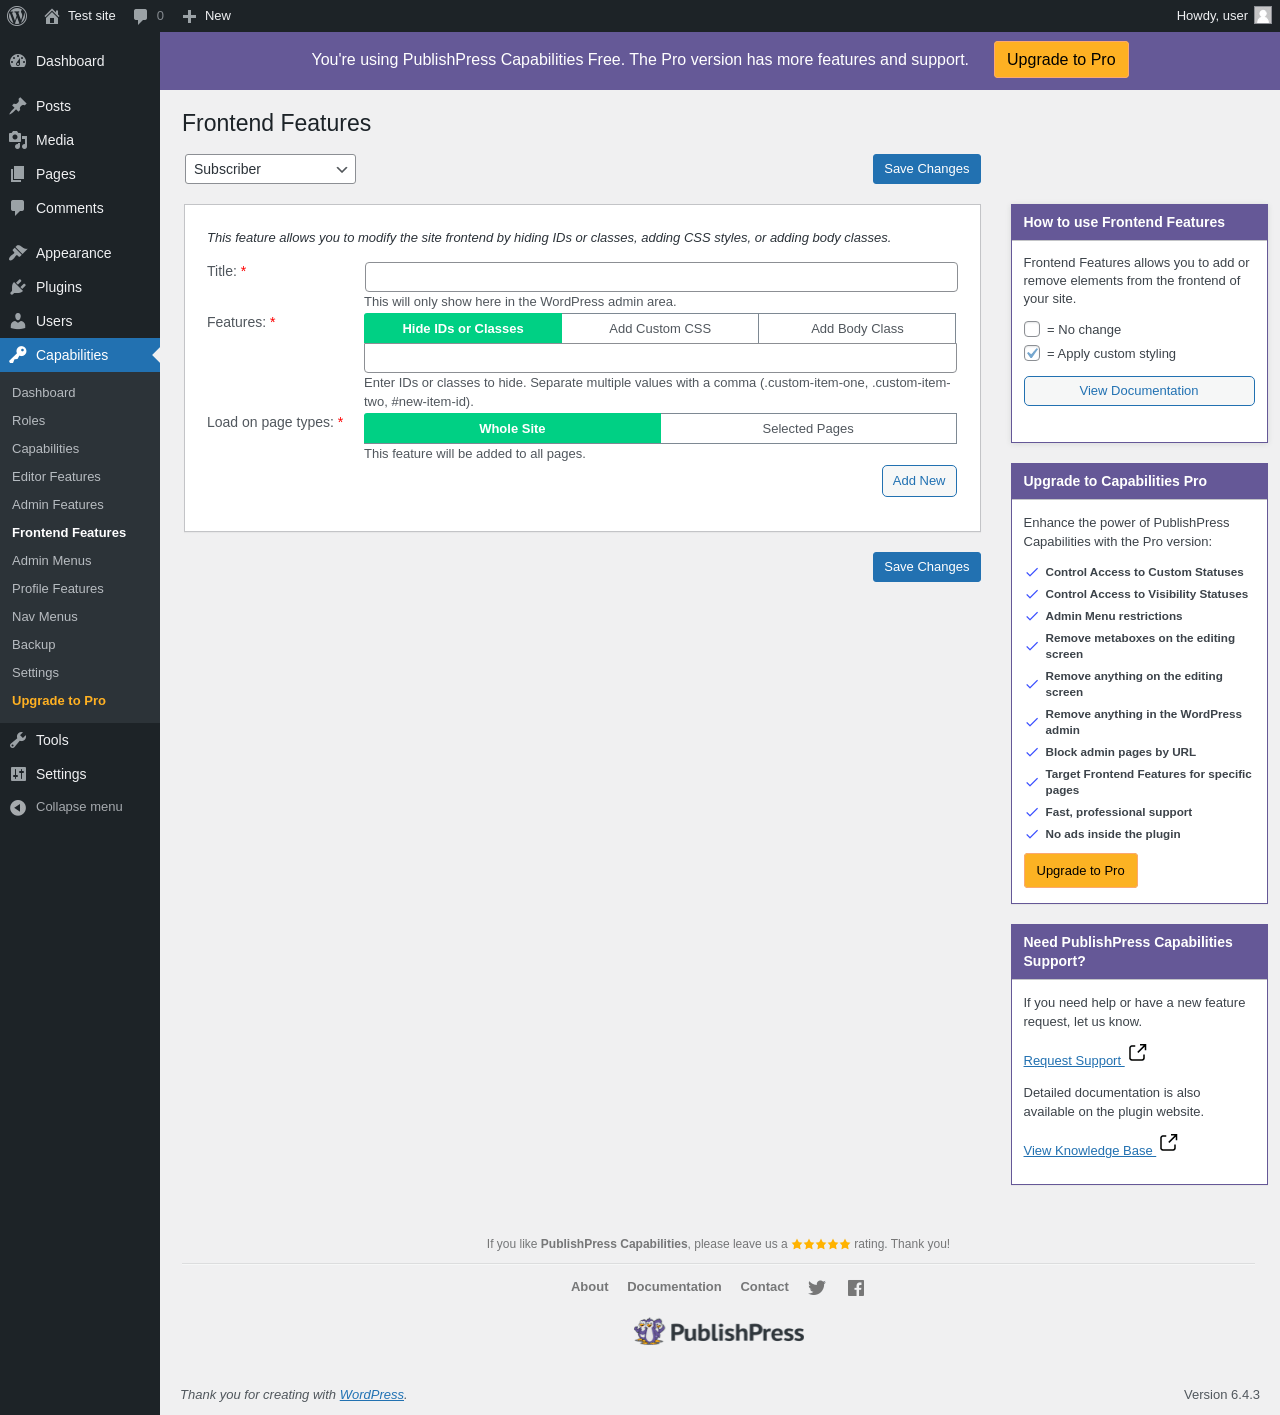1280x1415 pixels.
Task: Toggle the No change checkbox
Action: (x=1032, y=329)
